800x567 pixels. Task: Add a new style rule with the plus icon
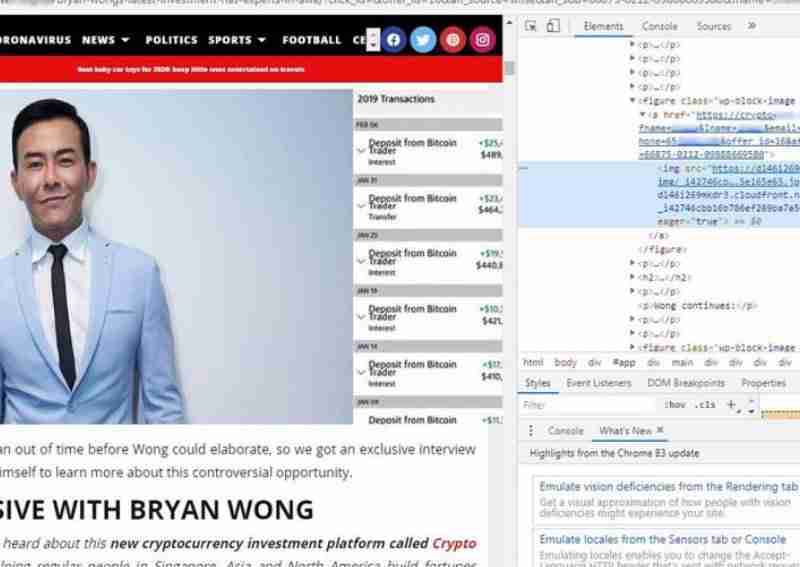point(731,405)
